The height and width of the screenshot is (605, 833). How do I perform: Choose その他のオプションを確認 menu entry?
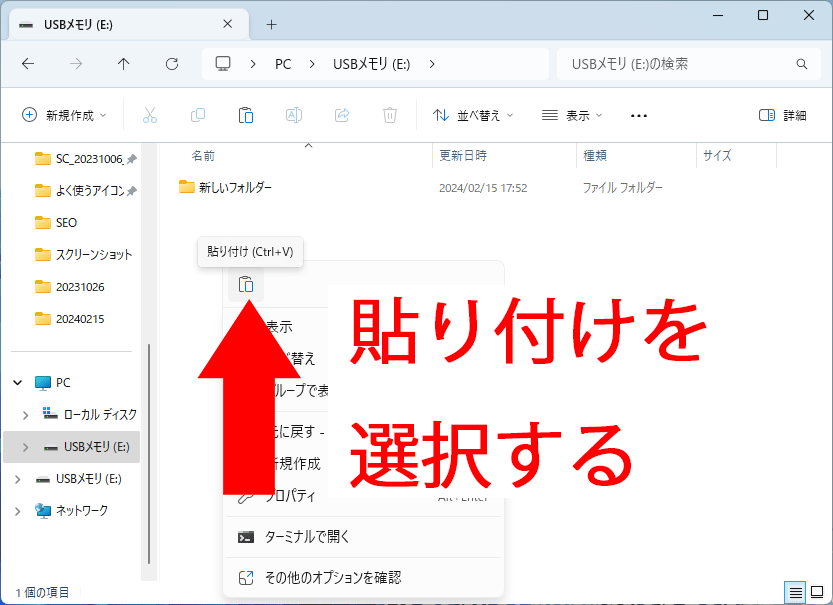point(332,577)
